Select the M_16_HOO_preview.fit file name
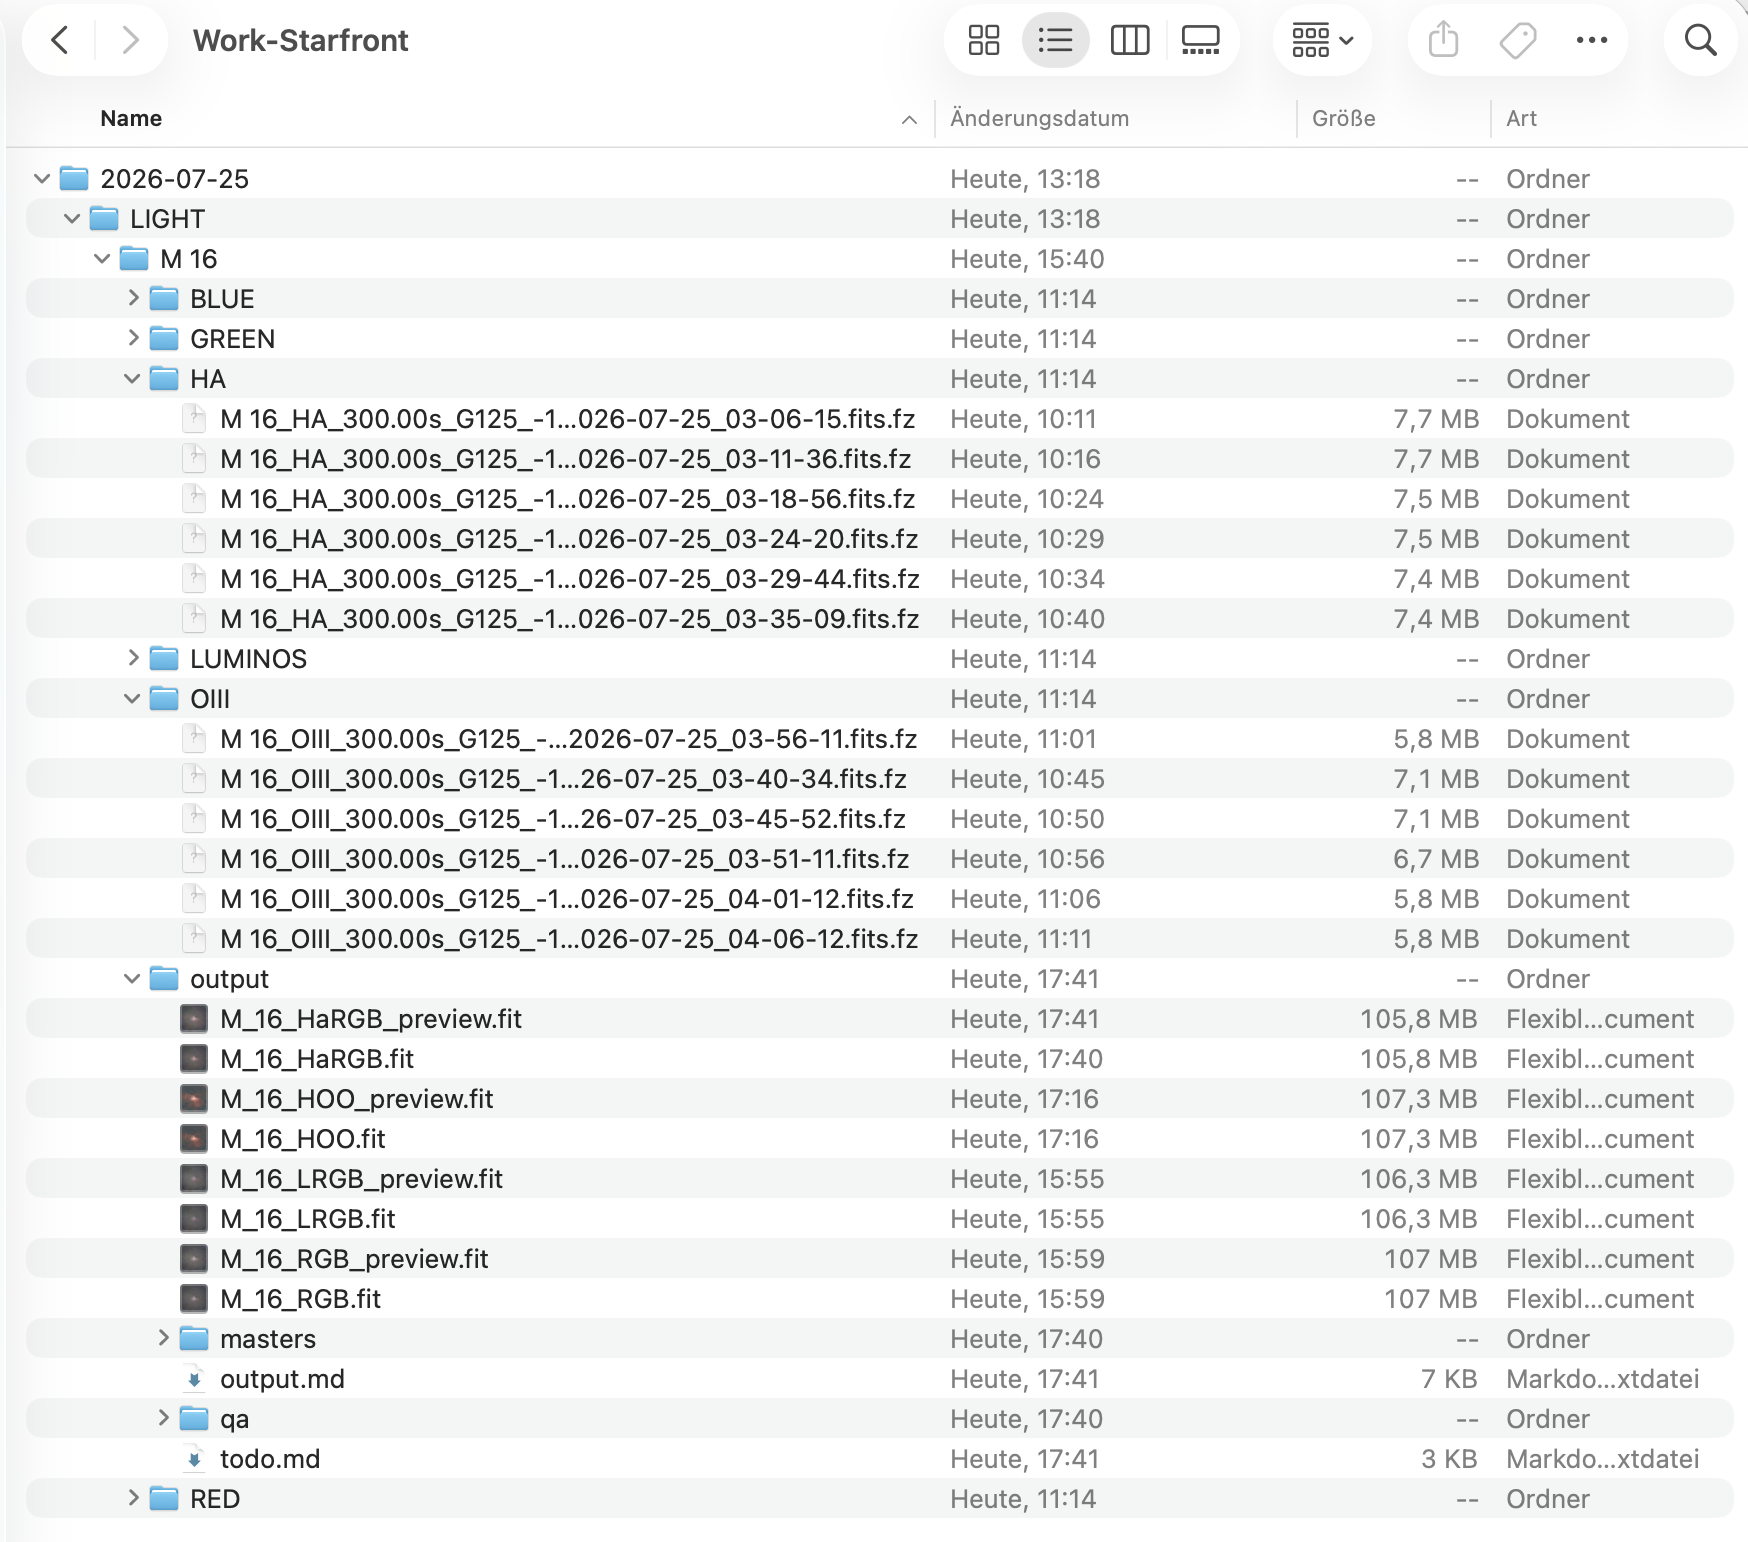Image resolution: width=1748 pixels, height=1542 pixels. point(356,1099)
